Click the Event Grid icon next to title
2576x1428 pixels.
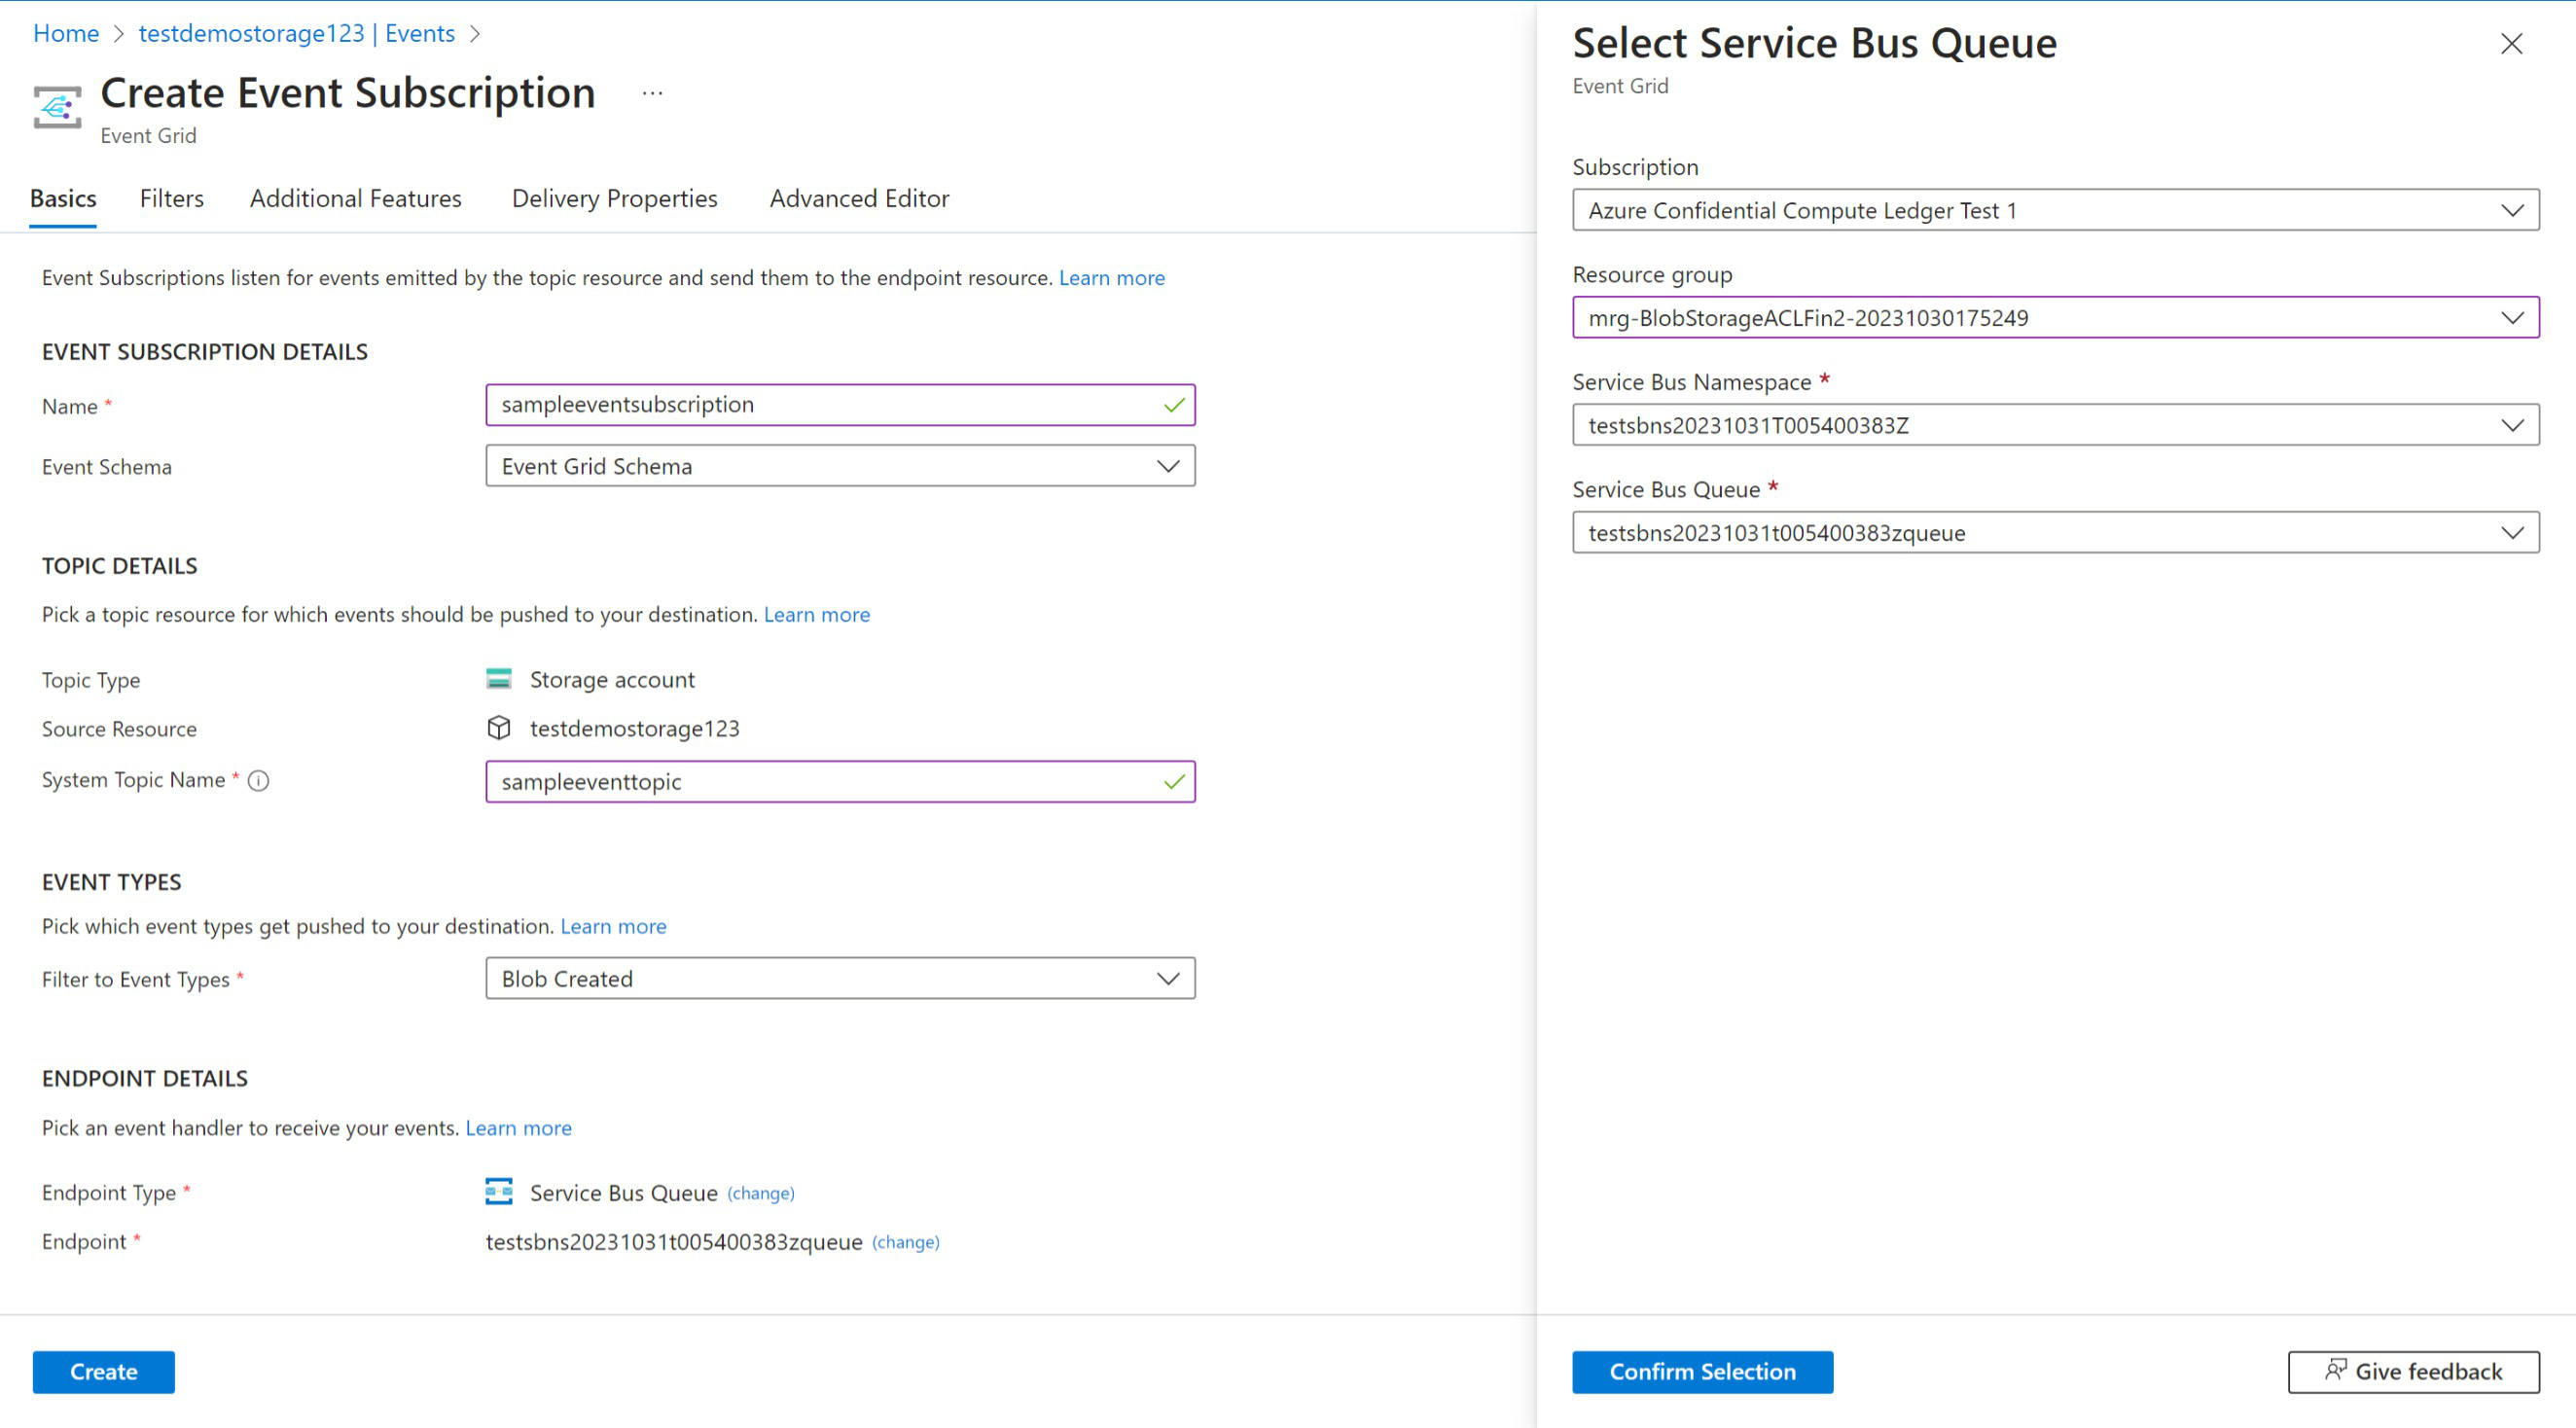[x=59, y=105]
